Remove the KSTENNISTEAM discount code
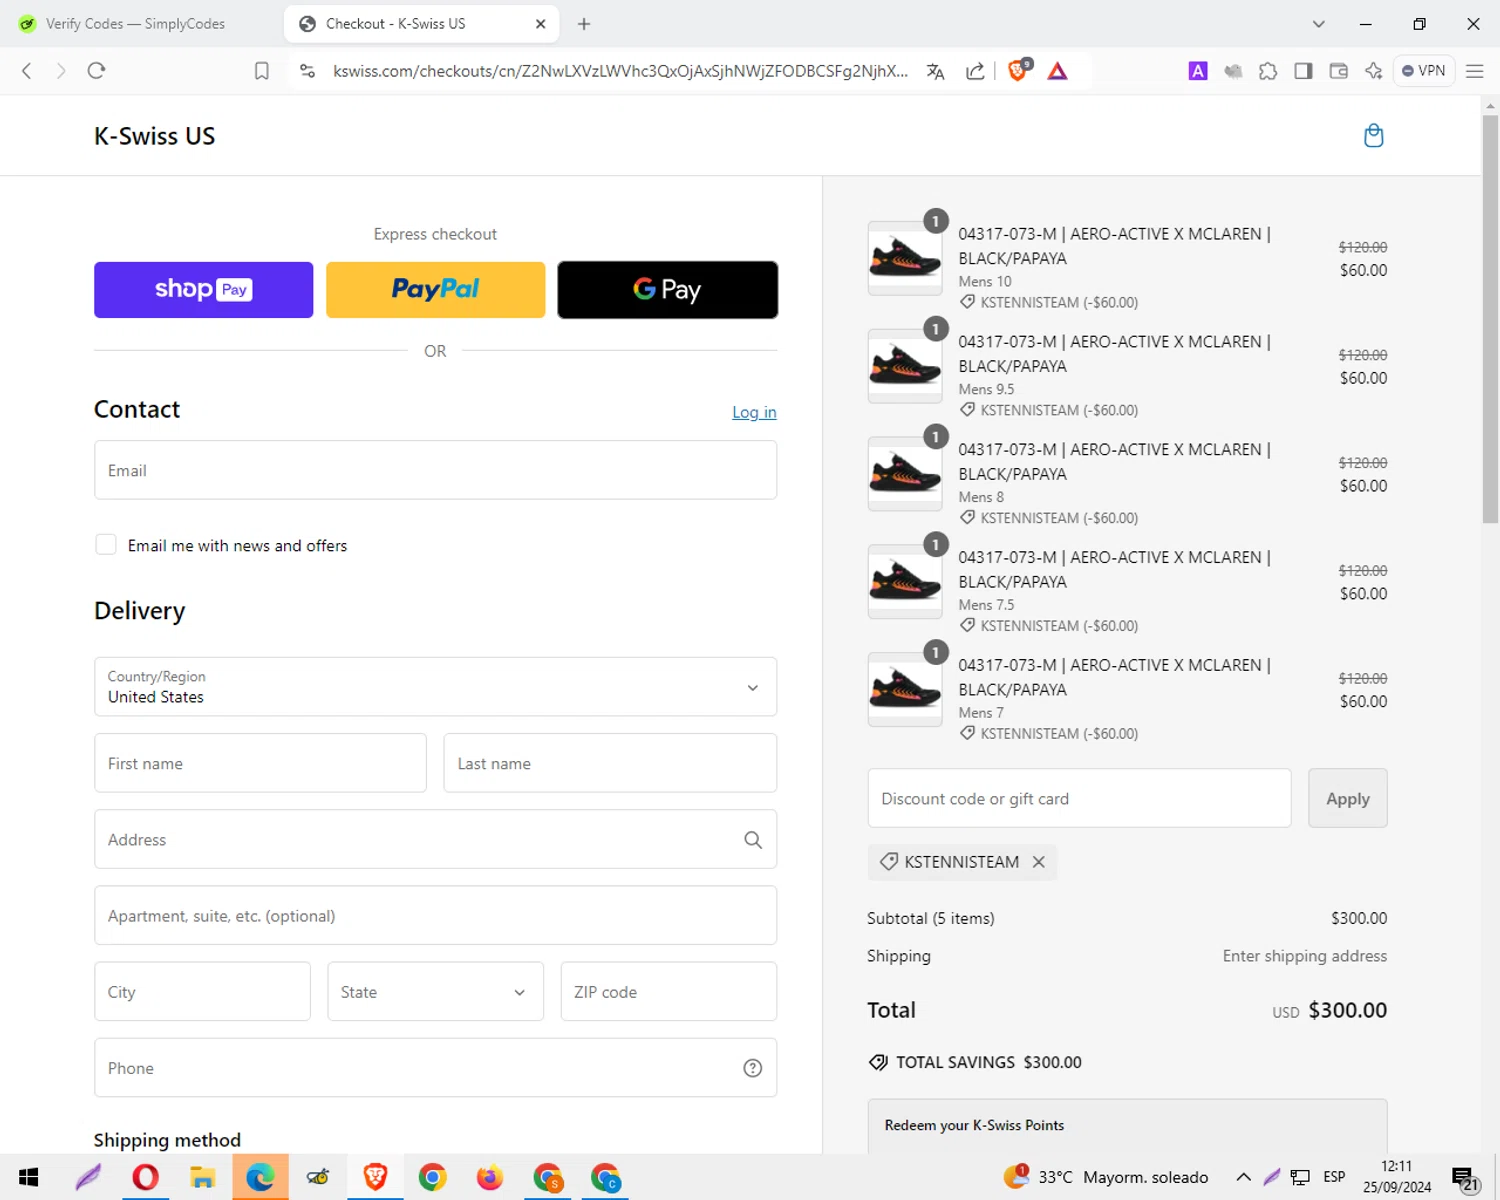This screenshot has width=1500, height=1200. click(x=1039, y=862)
